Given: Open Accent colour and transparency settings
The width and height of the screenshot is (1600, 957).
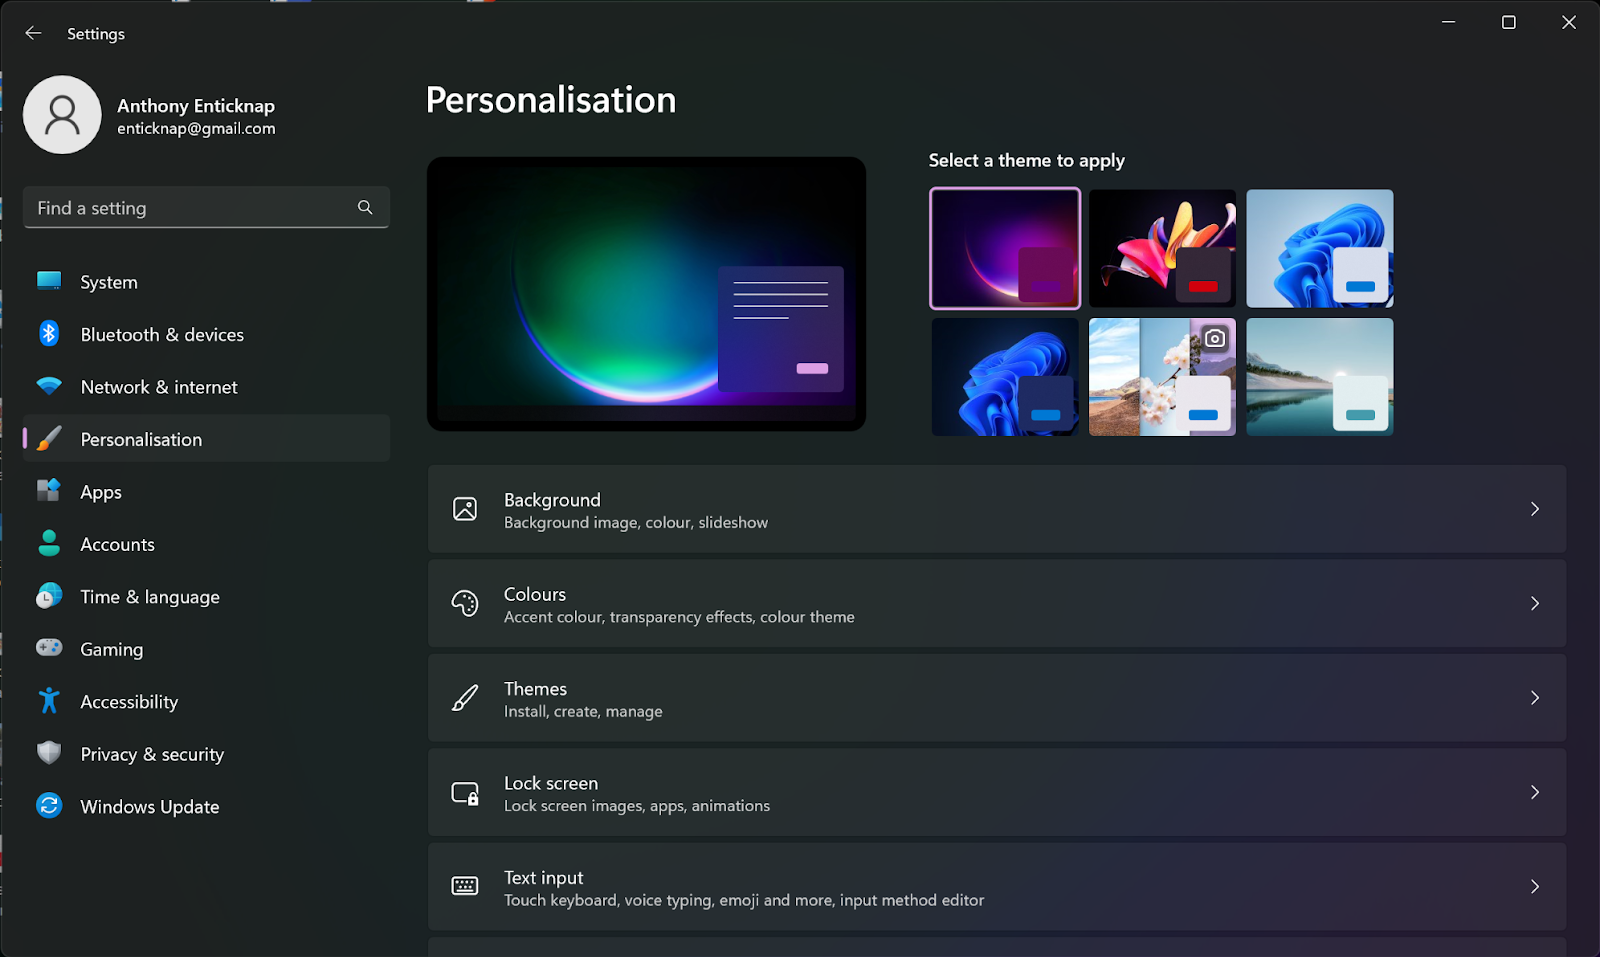Looking at the screenshot, I should (x=997, y=603).
